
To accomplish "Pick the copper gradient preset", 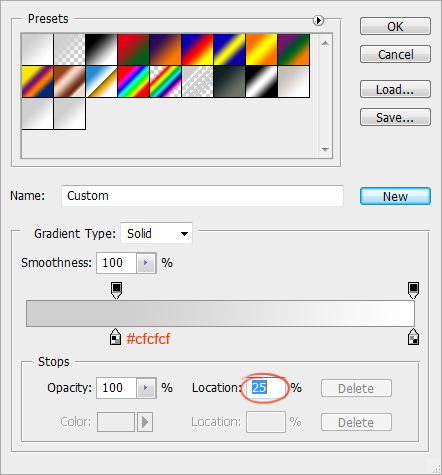I will (69, 82).
